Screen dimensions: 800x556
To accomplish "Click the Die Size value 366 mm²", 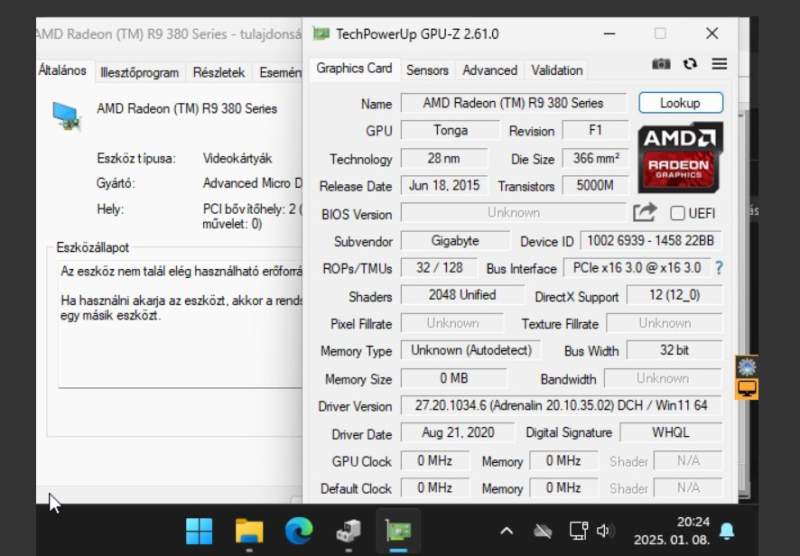I will pos(595,158).
